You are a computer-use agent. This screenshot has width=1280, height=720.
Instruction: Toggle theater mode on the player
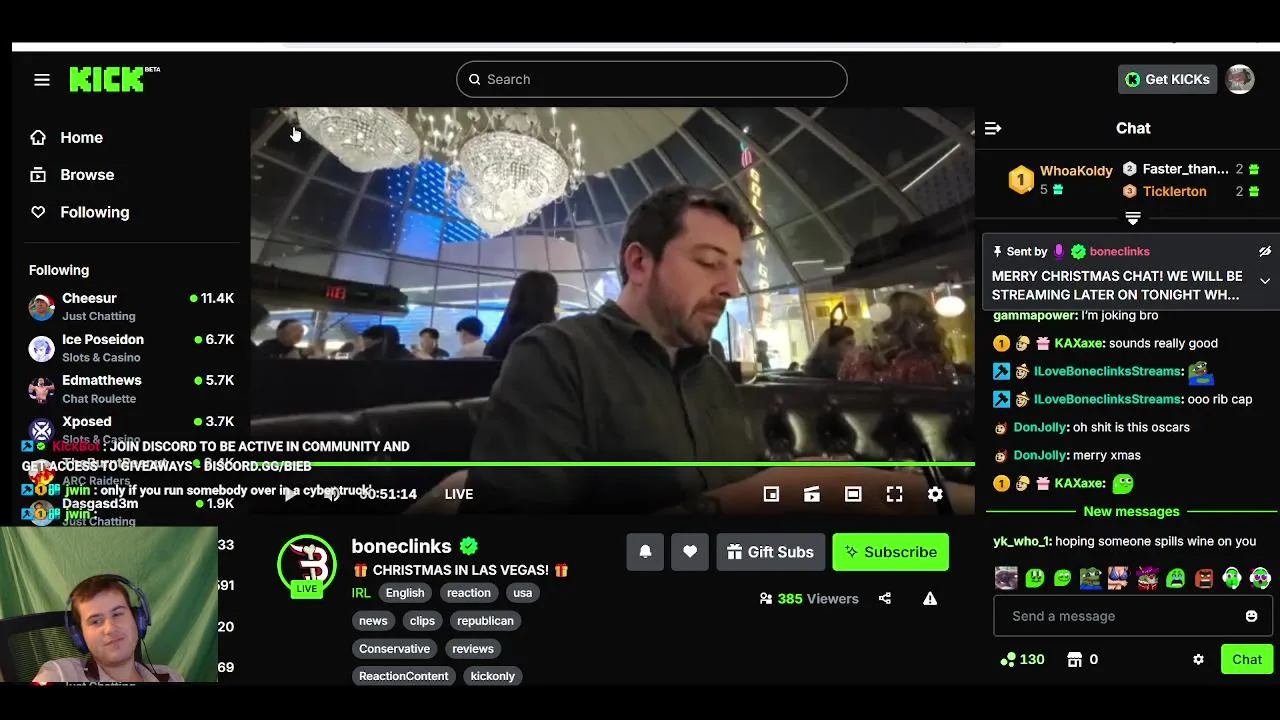[853, 494]
